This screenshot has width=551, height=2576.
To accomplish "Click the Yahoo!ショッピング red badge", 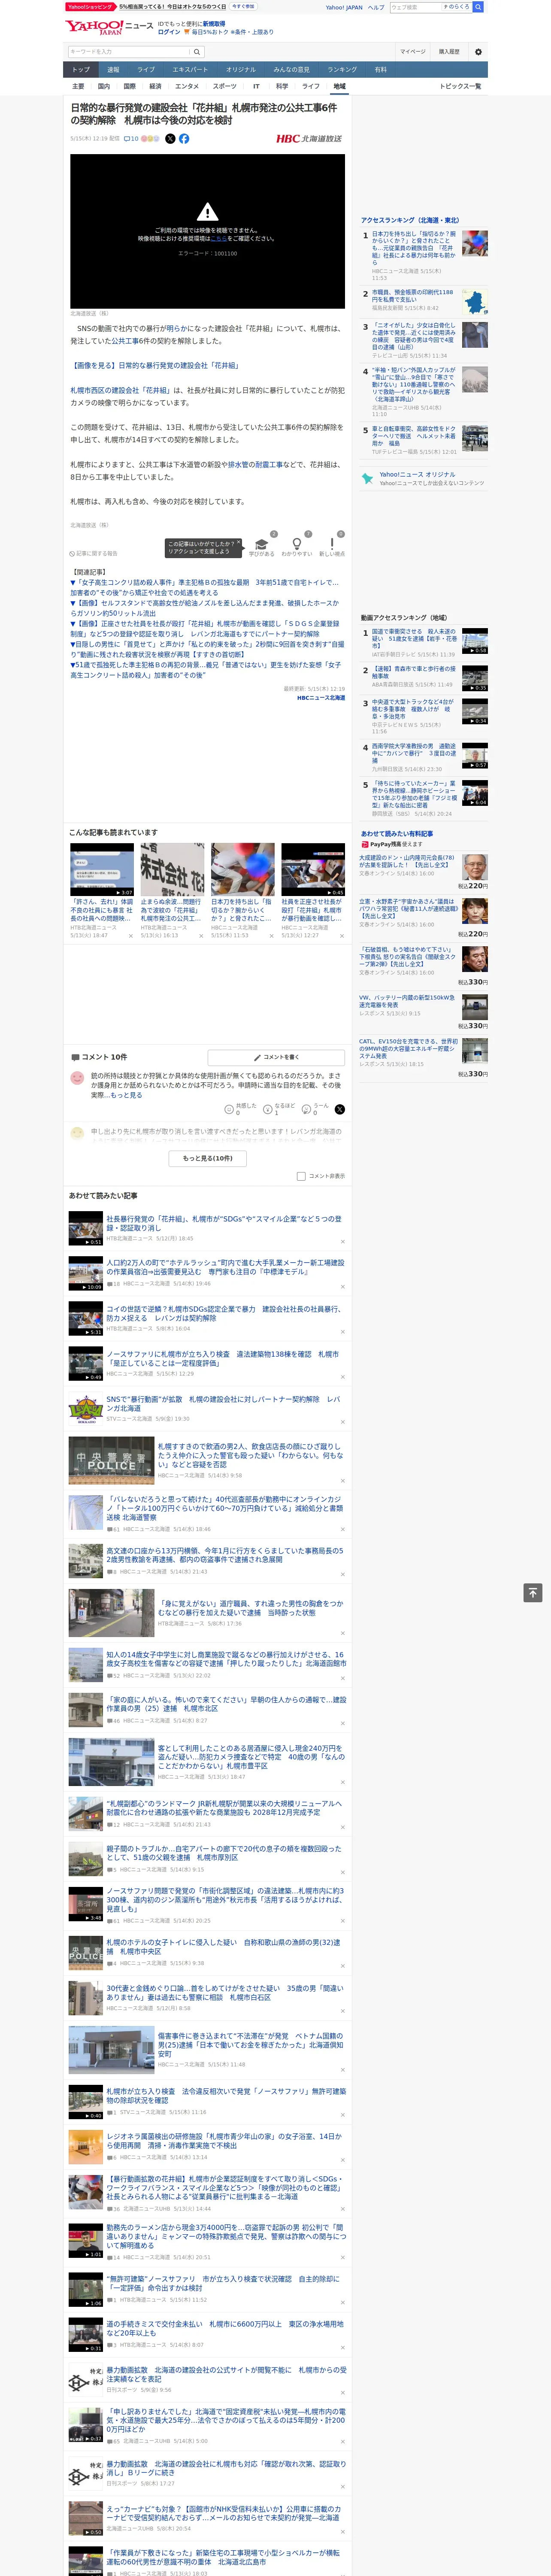I will tap(90, 6).
